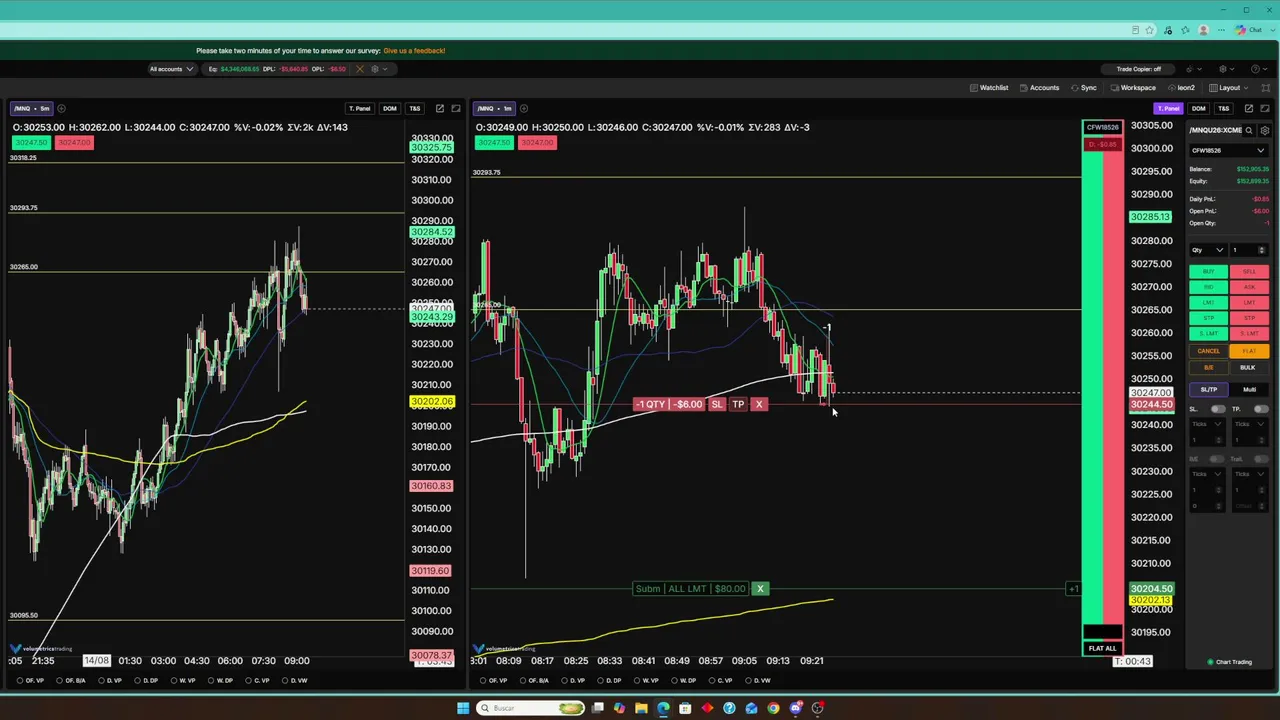
Task: Switch to Multi tab
Action: click(x=1249, y=390)
